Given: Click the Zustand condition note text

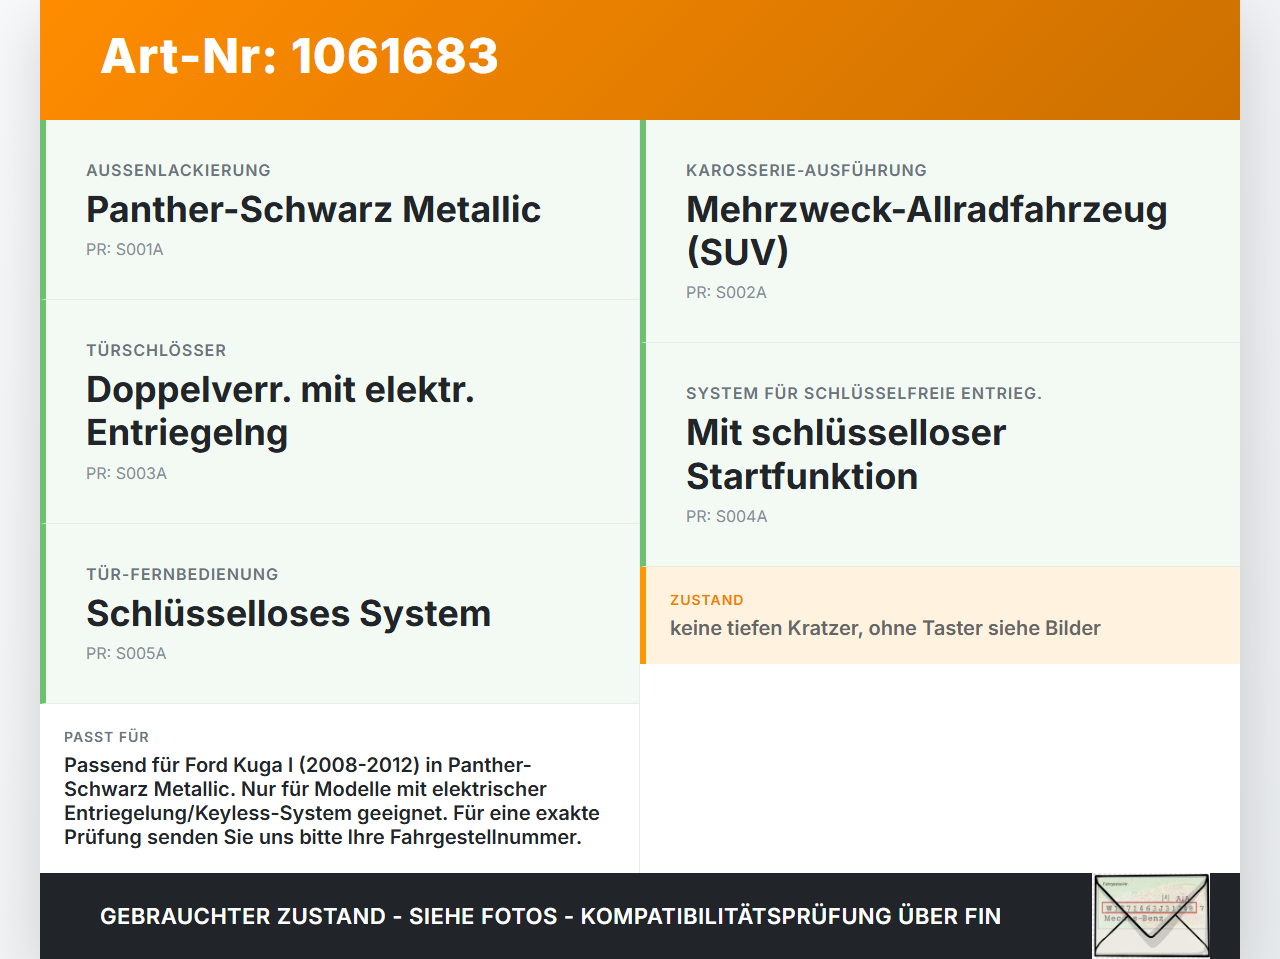Looking at the screenshot, I should tap(885, 628).
